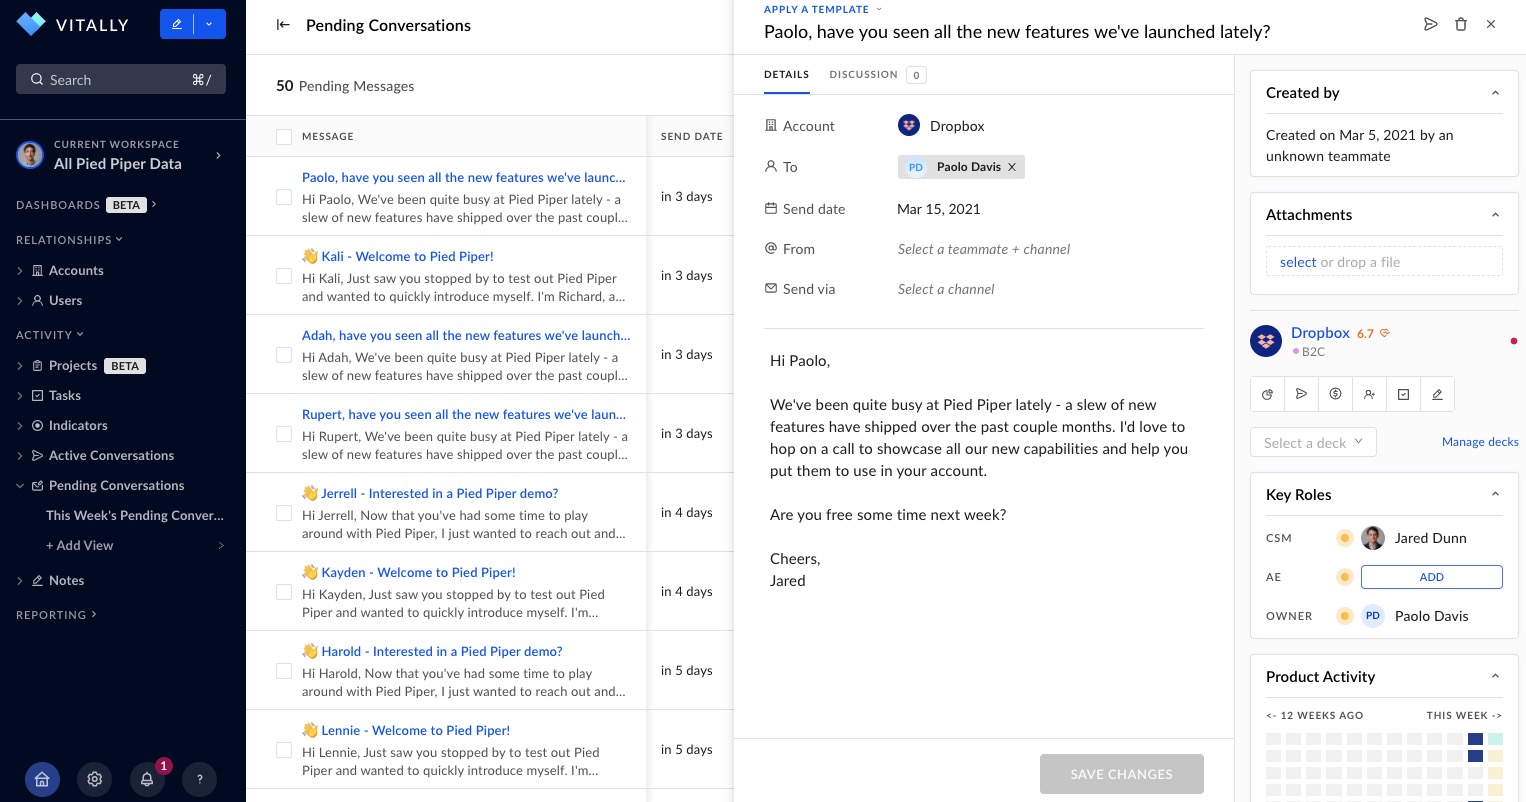Click the Dropbox note pencil icon

coord(1437,394)
